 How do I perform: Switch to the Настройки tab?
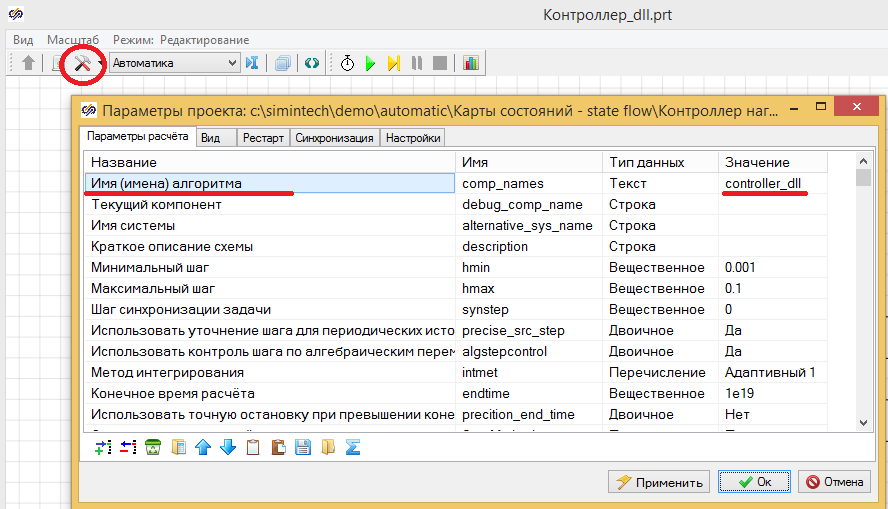pyautogui.click(x=413, y=138)
